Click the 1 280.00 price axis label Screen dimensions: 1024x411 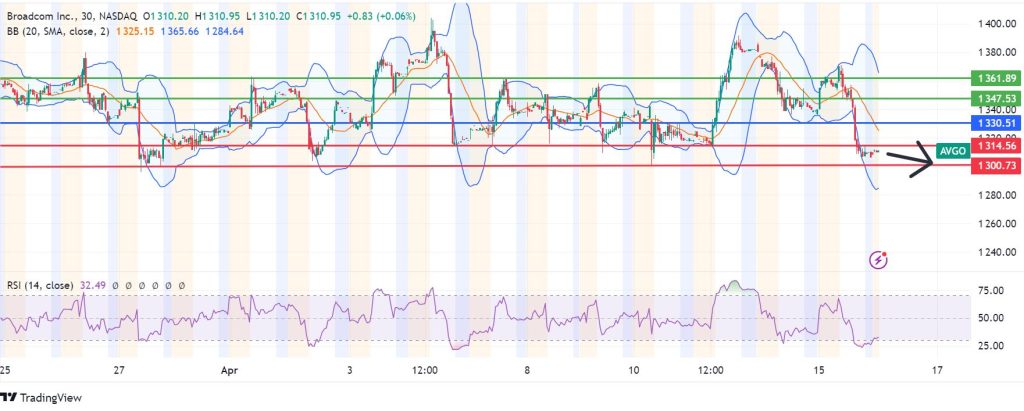coord(997,195)
